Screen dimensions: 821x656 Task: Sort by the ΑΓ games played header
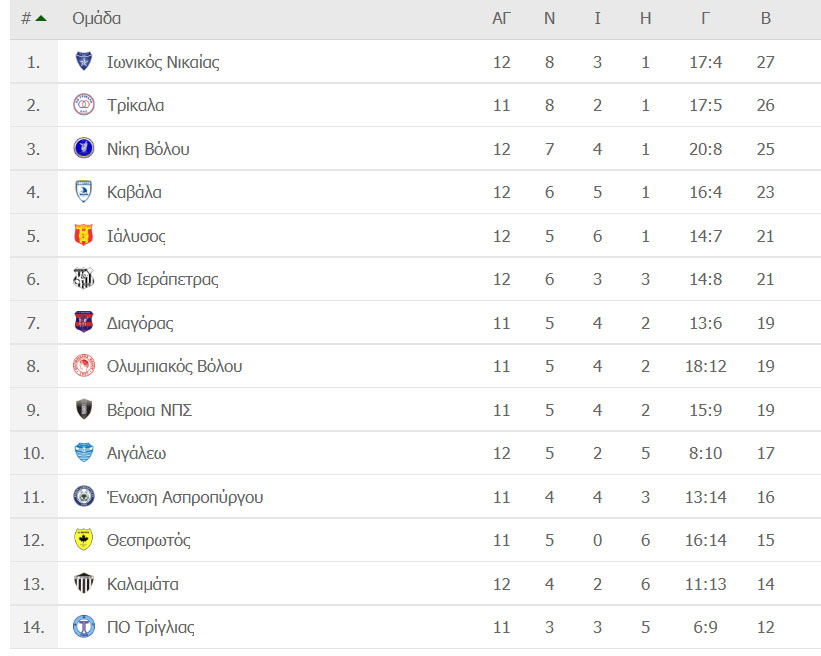click(501, 18)
